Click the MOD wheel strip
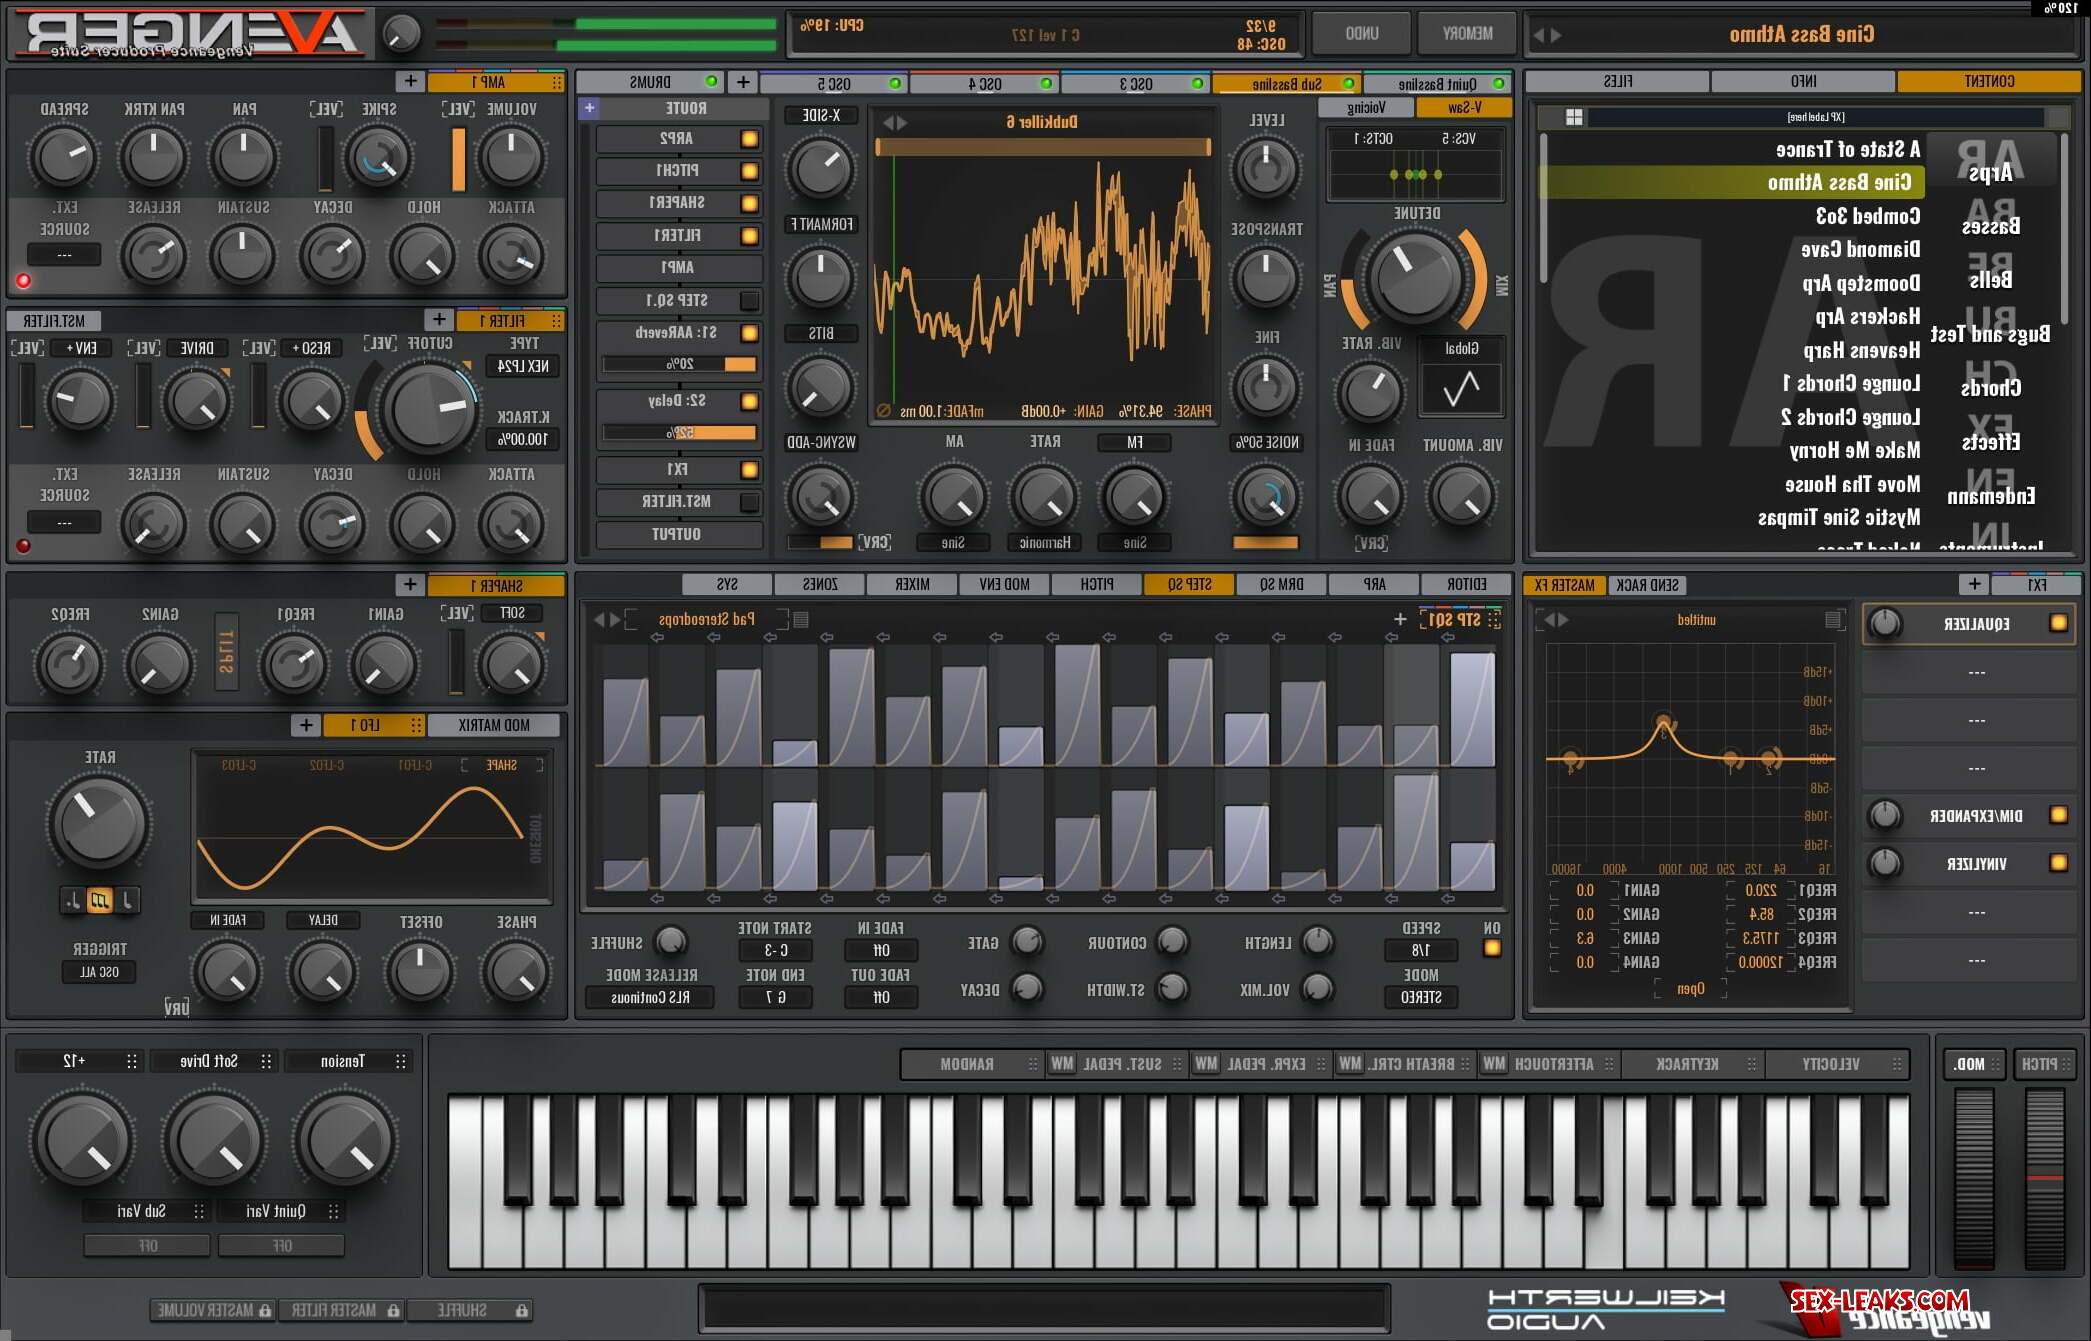The image size is (2091, 1341). [1974, 1179]
